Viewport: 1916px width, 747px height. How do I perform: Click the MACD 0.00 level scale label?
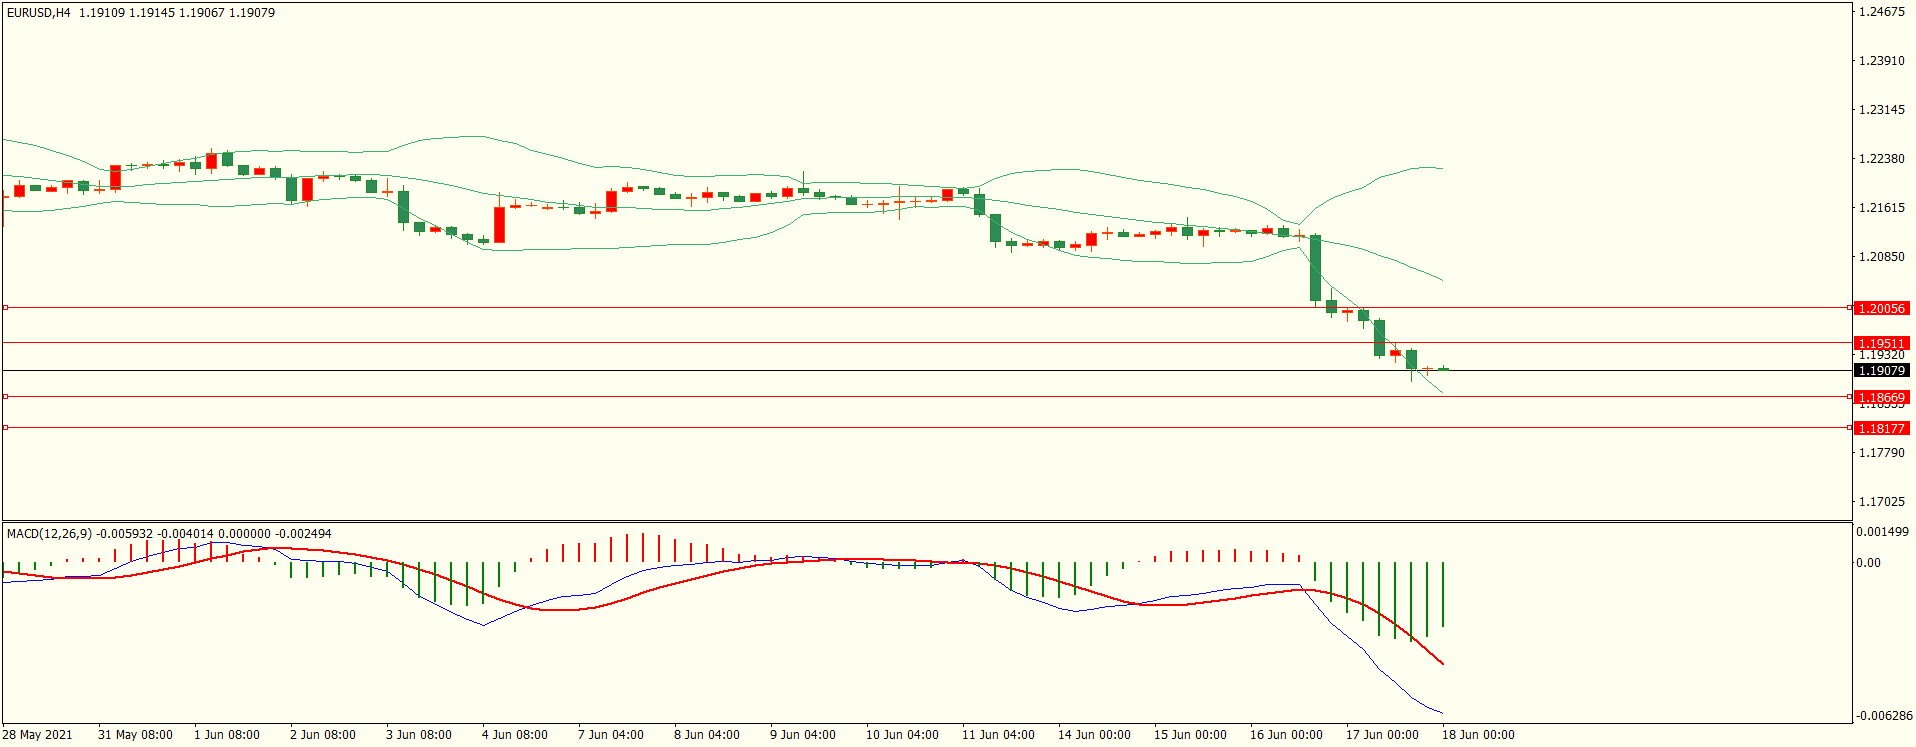pos(1868,563)
